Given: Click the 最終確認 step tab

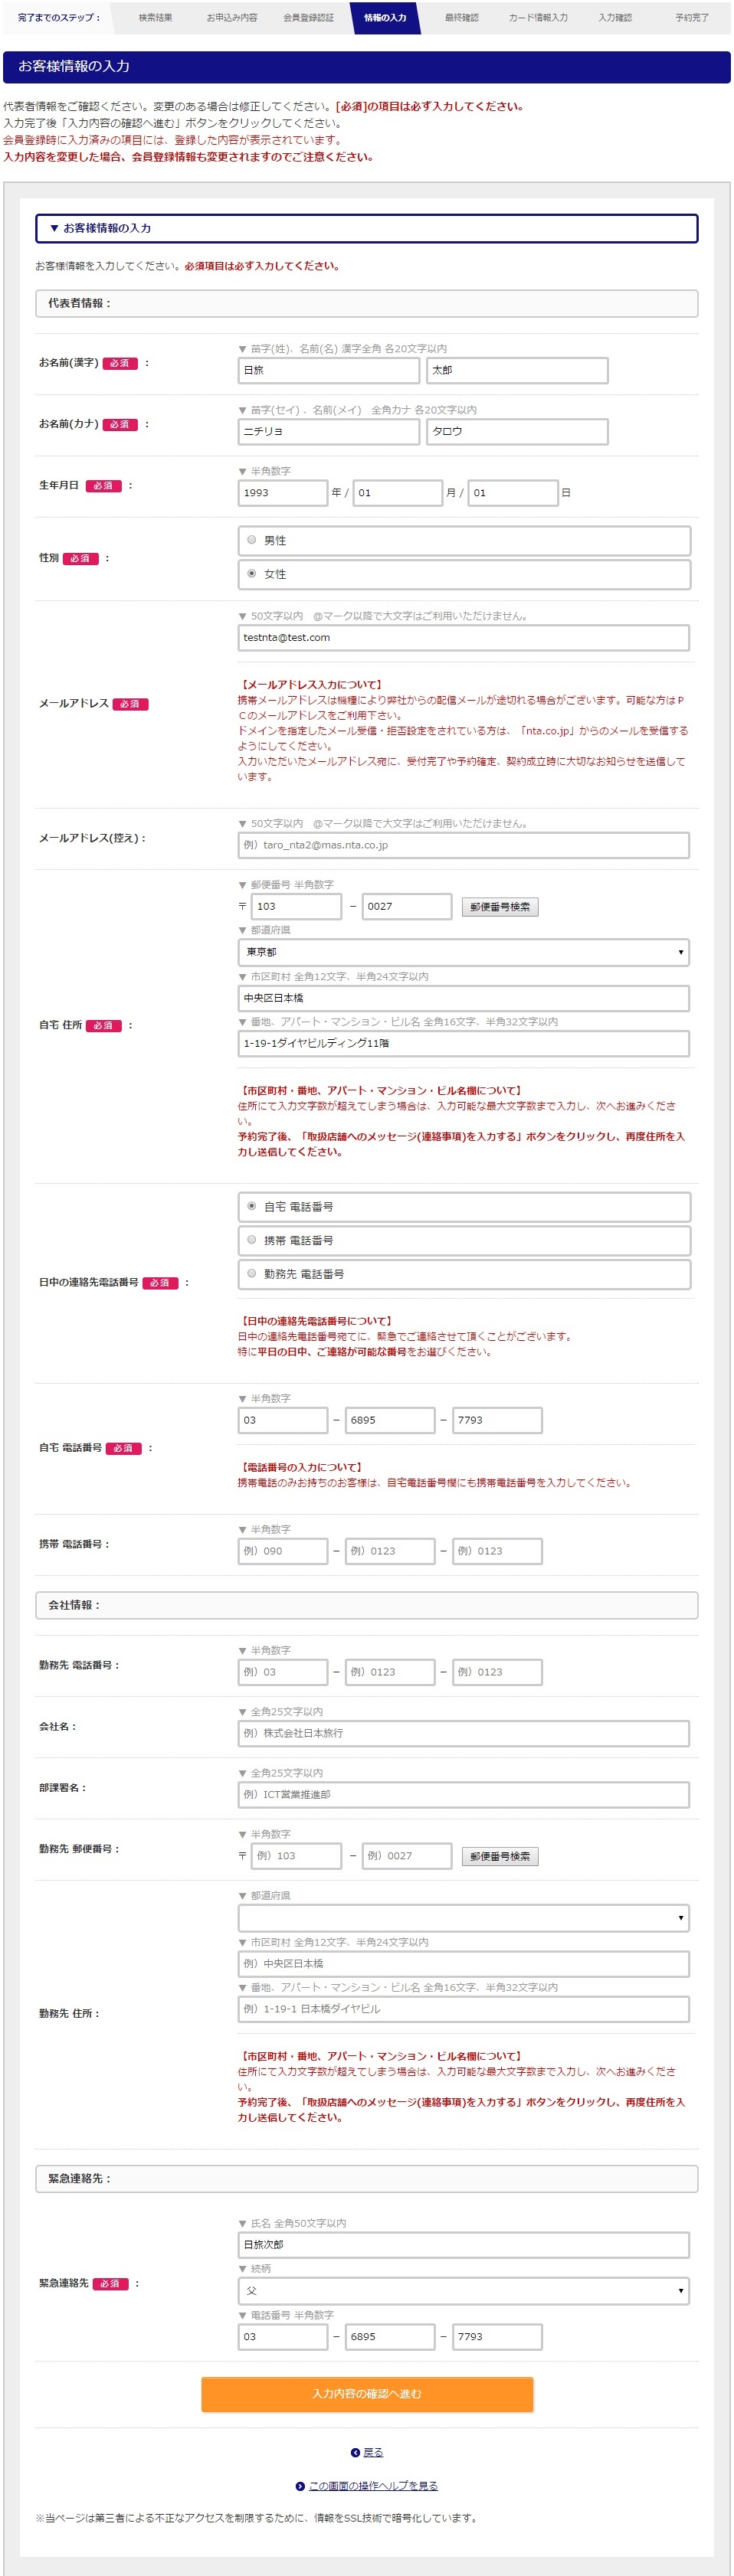Looking at the screenshot, I should coord(461,18).
